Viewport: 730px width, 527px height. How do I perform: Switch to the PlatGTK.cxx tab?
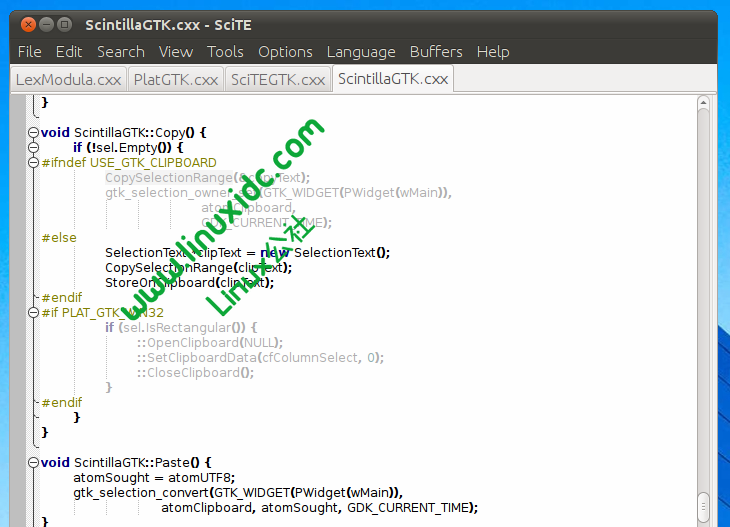click(x=176, y=79)
